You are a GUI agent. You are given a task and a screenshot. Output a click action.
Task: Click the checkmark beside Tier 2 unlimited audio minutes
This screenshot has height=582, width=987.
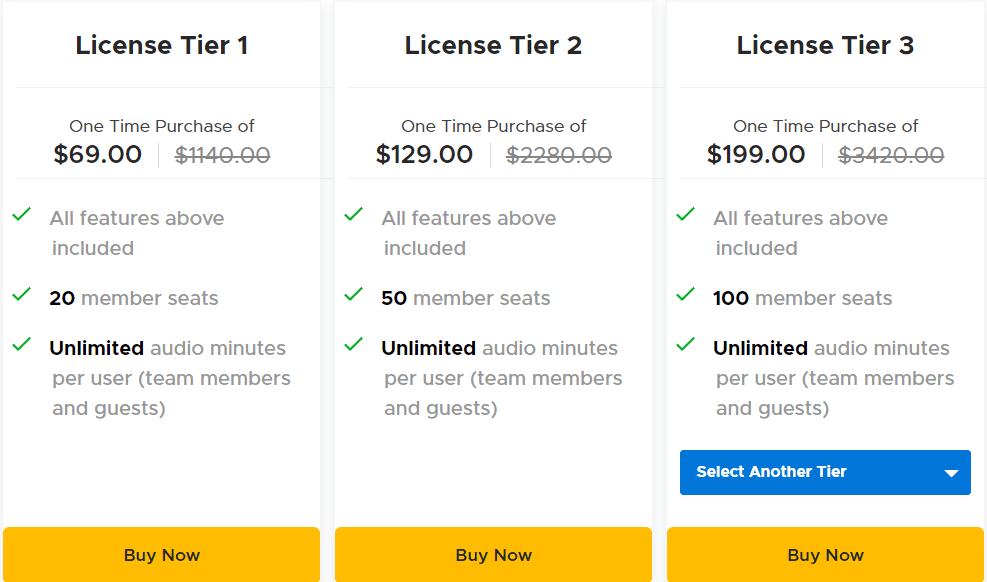(354, 343)
